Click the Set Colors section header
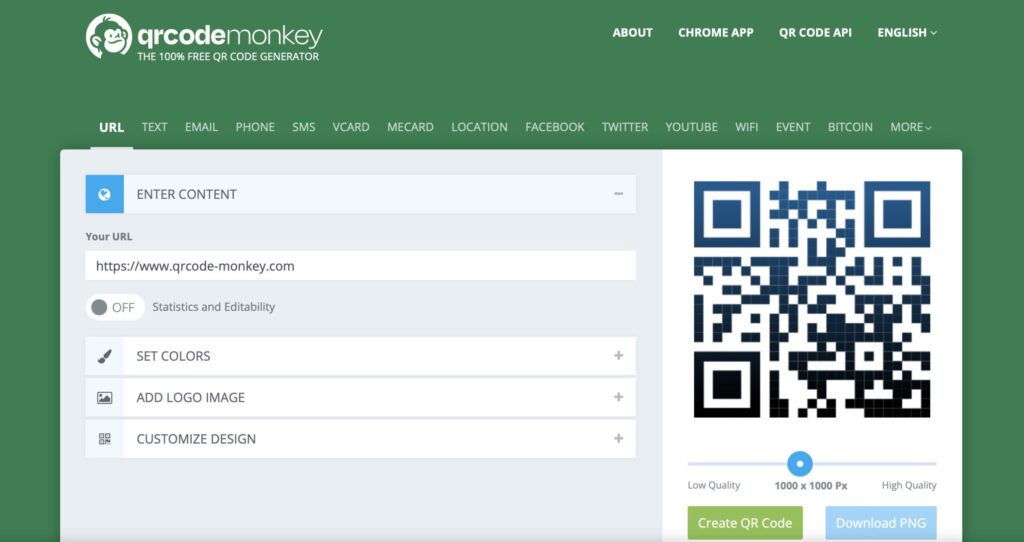The height and width of the screenshot is (542, 1024). (x=360, y=356)
